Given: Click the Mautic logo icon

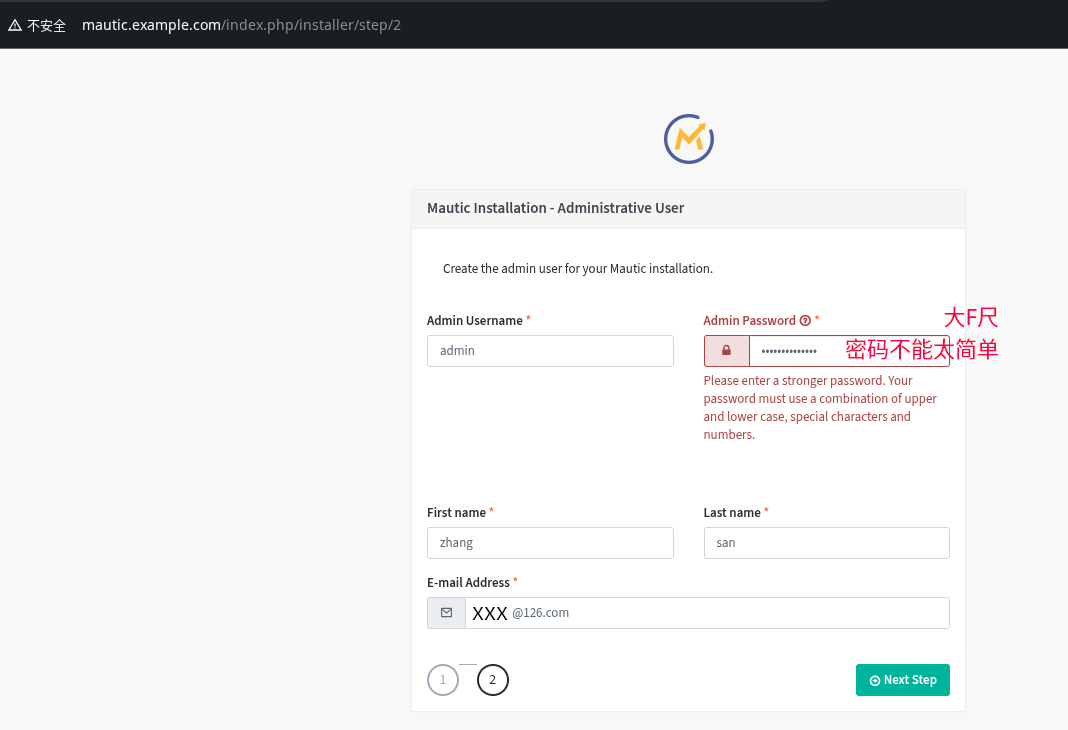Looking at the screenshot, I should (x=689, y=138).
